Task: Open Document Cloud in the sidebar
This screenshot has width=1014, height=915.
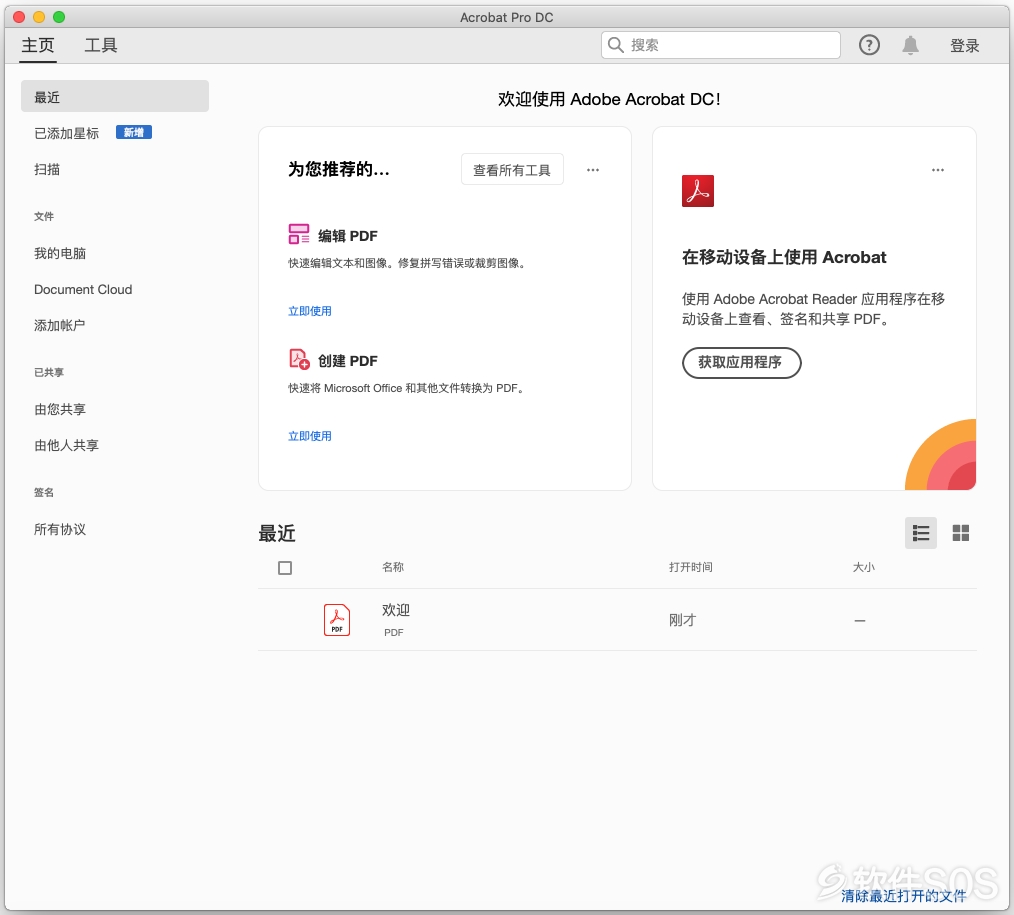Action: point(83,290)
